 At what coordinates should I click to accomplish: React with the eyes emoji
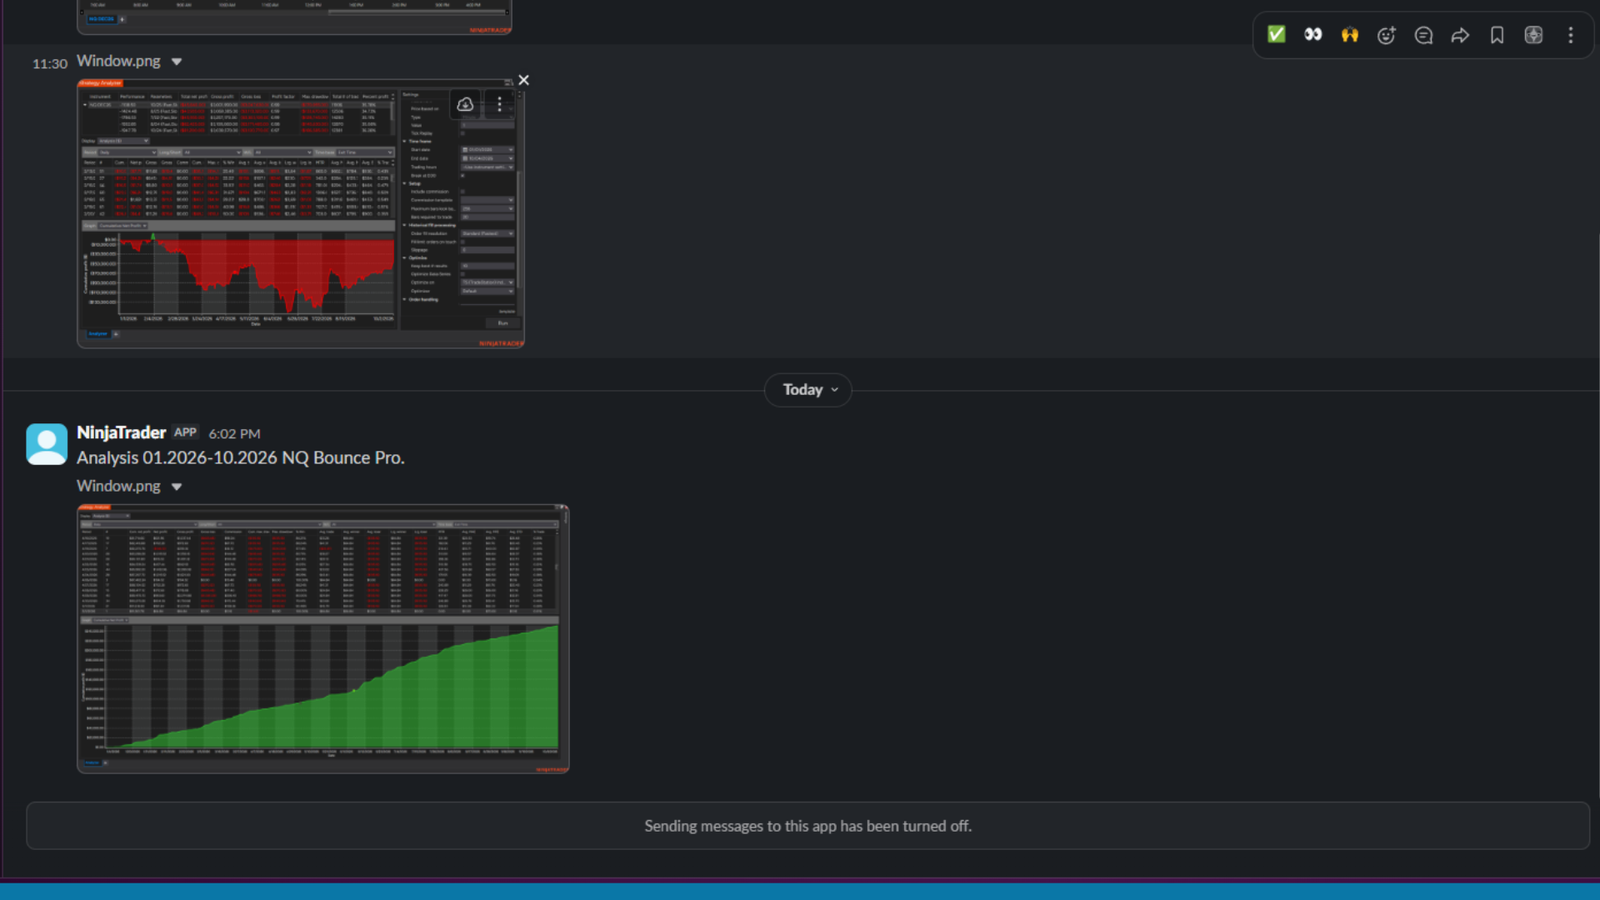click(1313, 35)
